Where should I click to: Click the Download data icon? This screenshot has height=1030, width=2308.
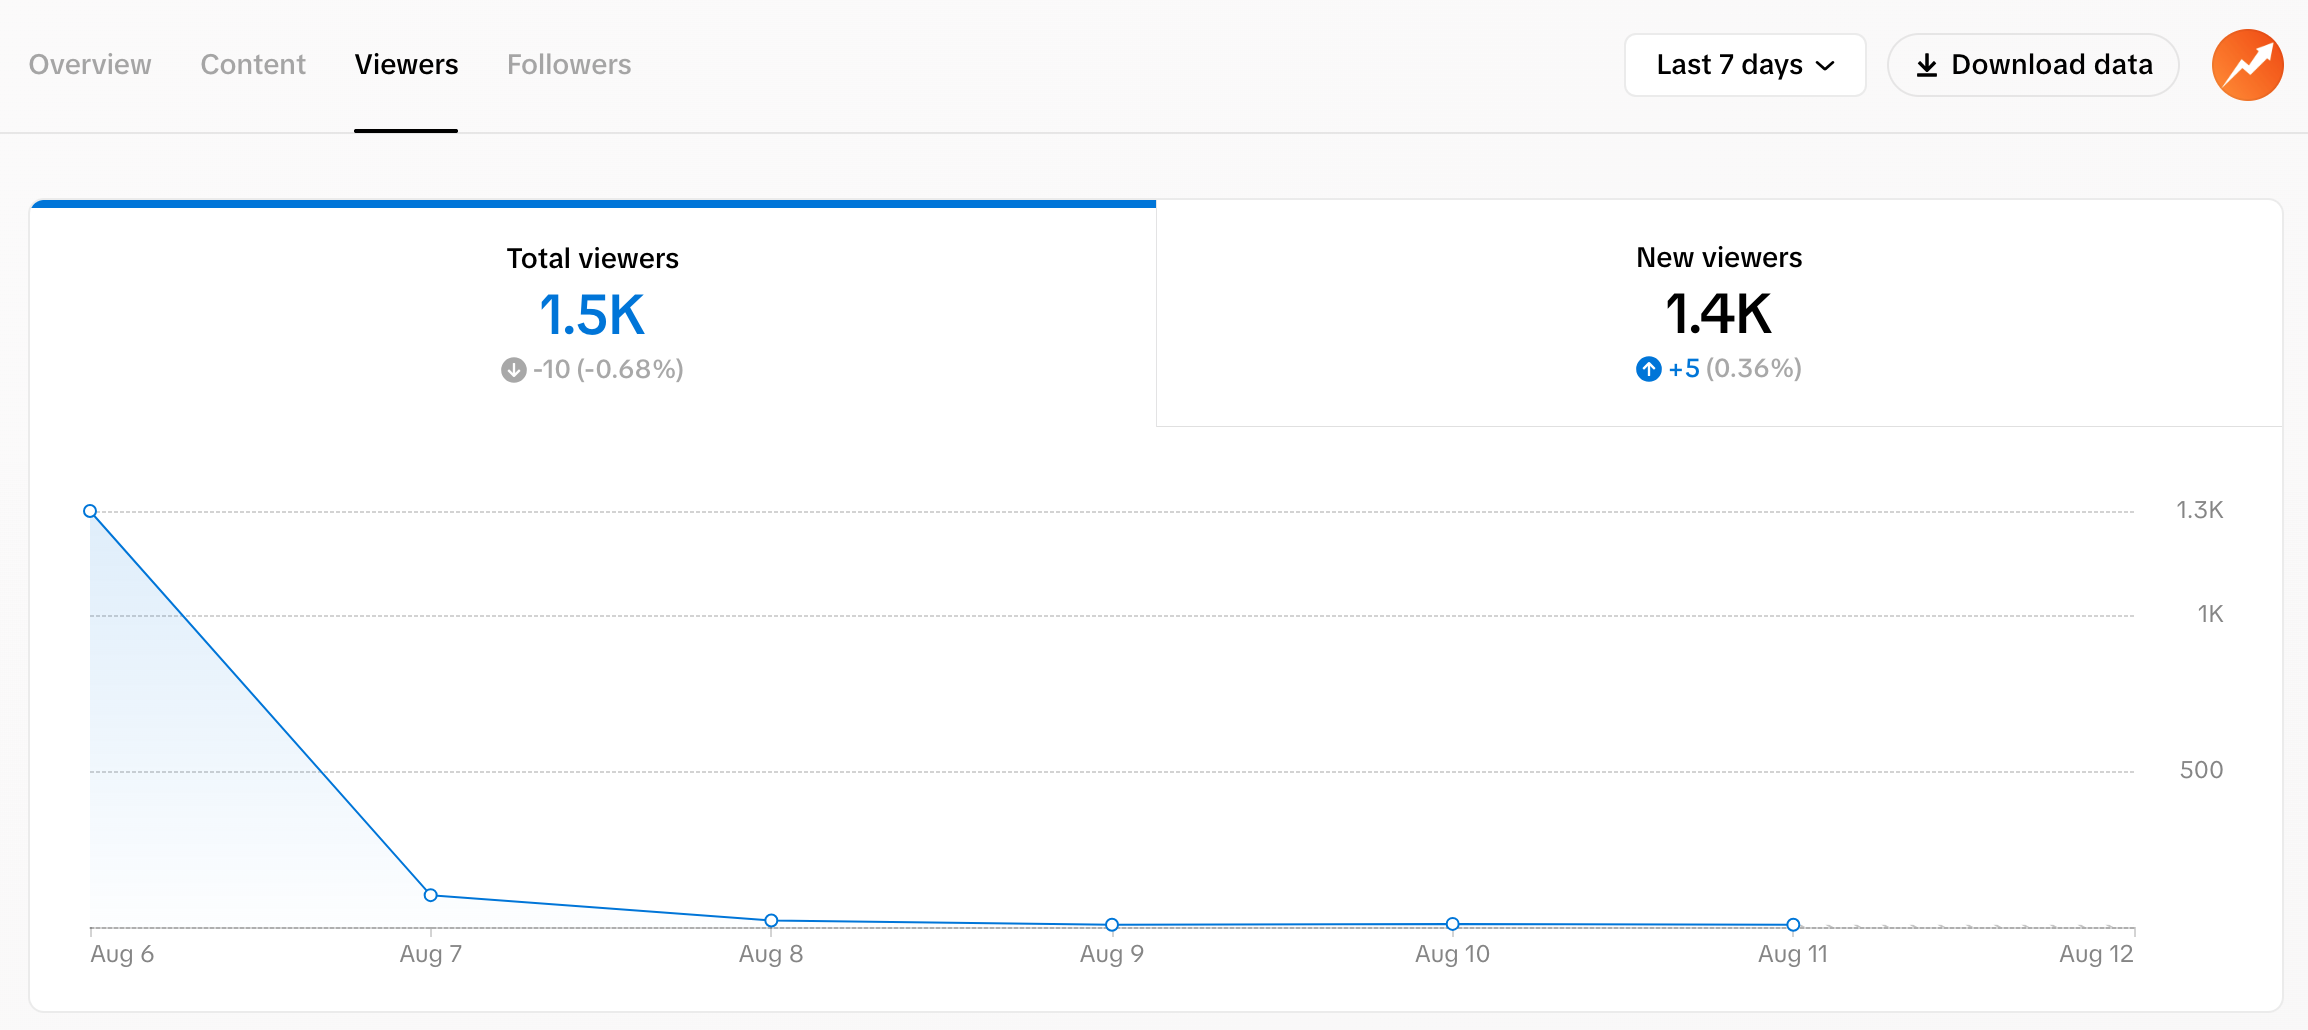point(1925,64)
